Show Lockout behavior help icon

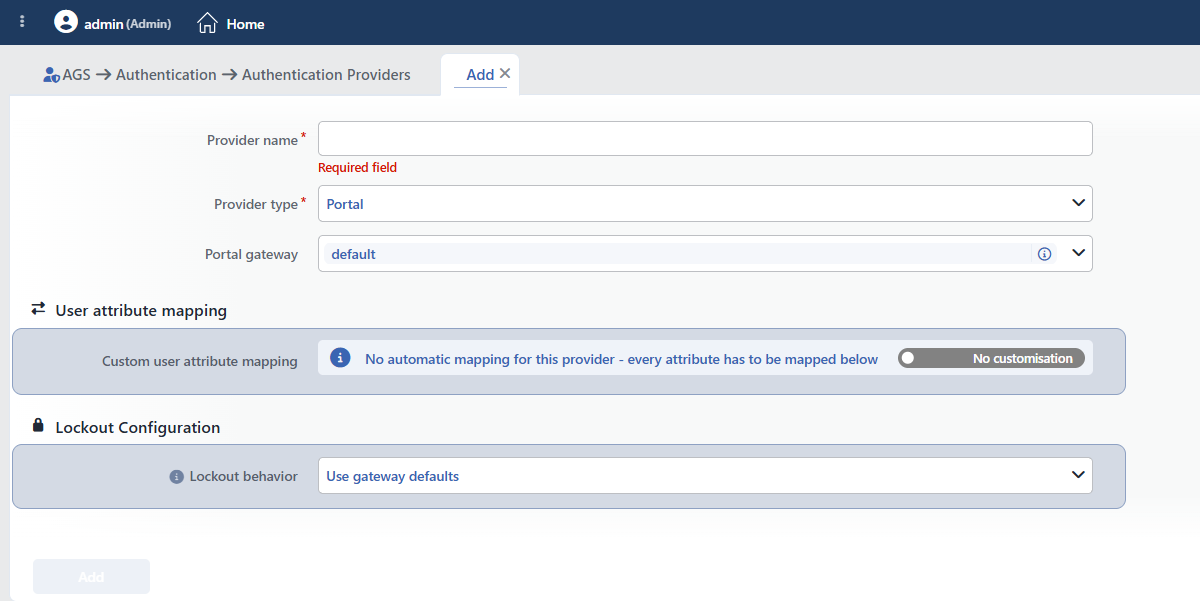176,477
